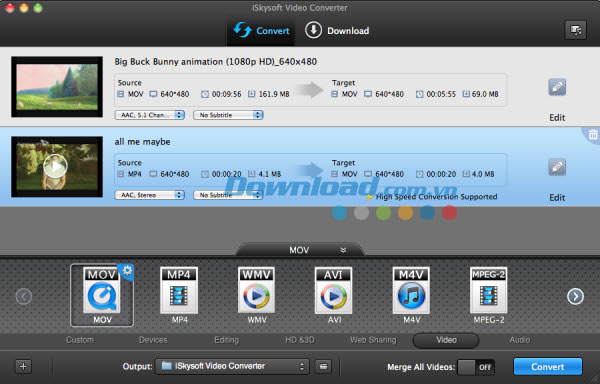
Task: Open the Custom format category
Action: tap(80, 340)
